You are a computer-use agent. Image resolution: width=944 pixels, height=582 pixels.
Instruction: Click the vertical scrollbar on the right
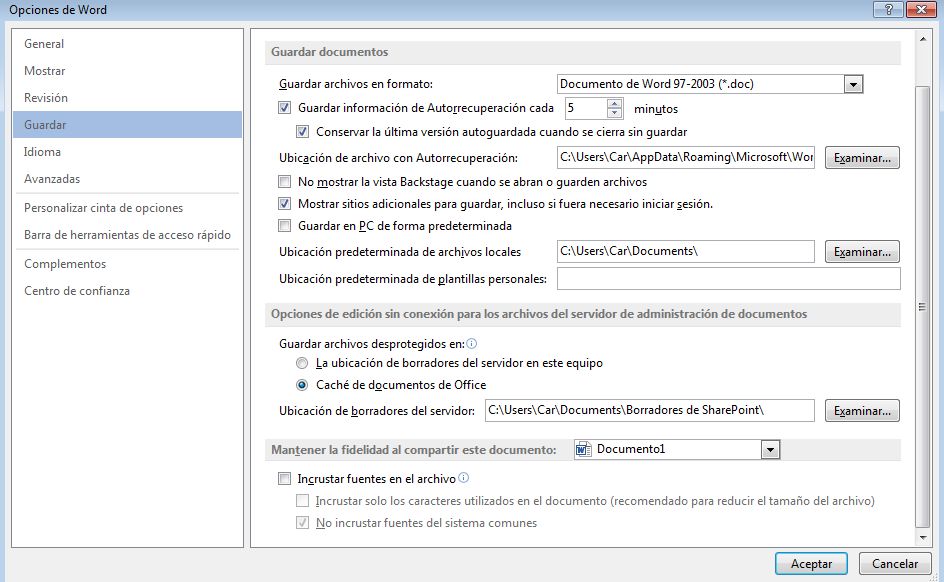click(922, 300)
